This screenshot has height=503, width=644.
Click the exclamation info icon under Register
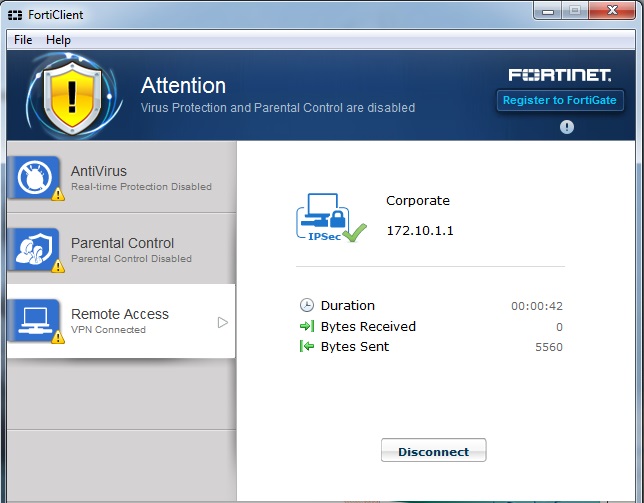pos(566,127)
